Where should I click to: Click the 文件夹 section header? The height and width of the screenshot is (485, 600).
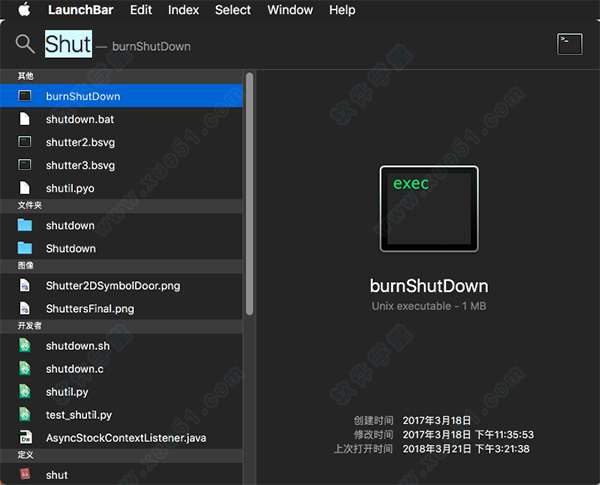(121, 206)
